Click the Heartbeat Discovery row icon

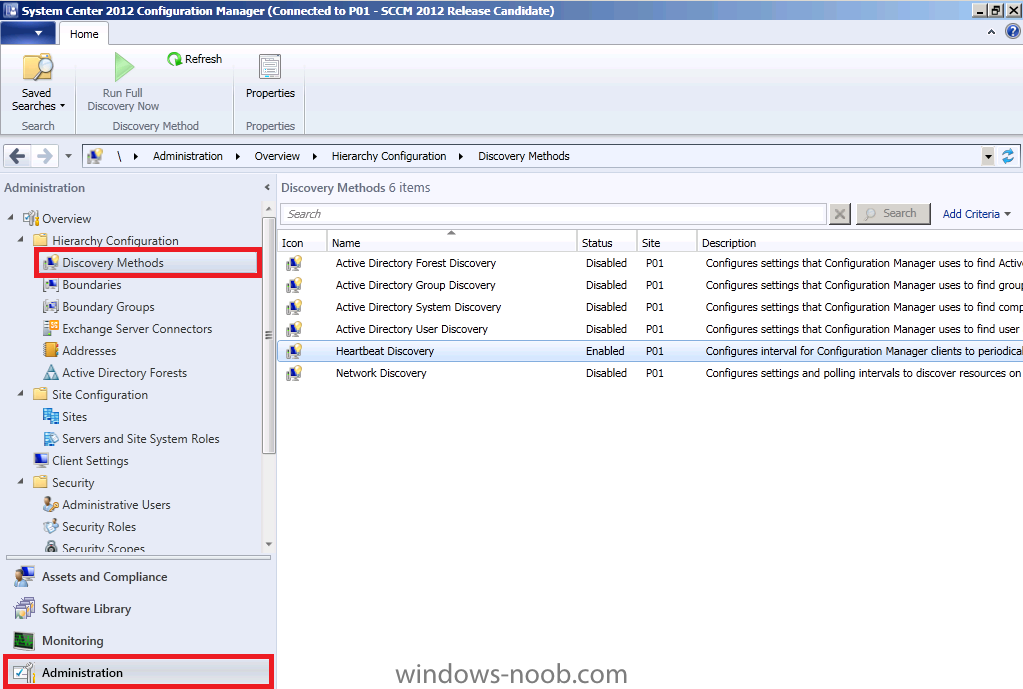tap(294, 351)
